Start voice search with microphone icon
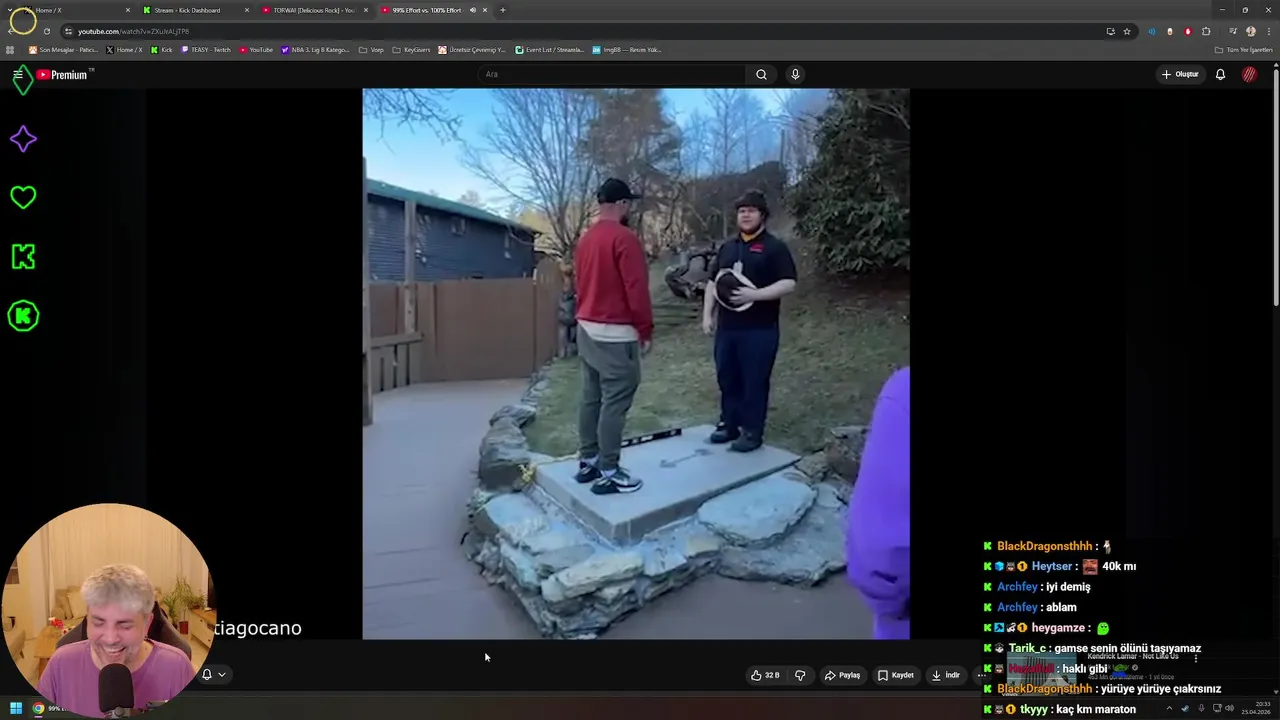 (x=795, y=74)
